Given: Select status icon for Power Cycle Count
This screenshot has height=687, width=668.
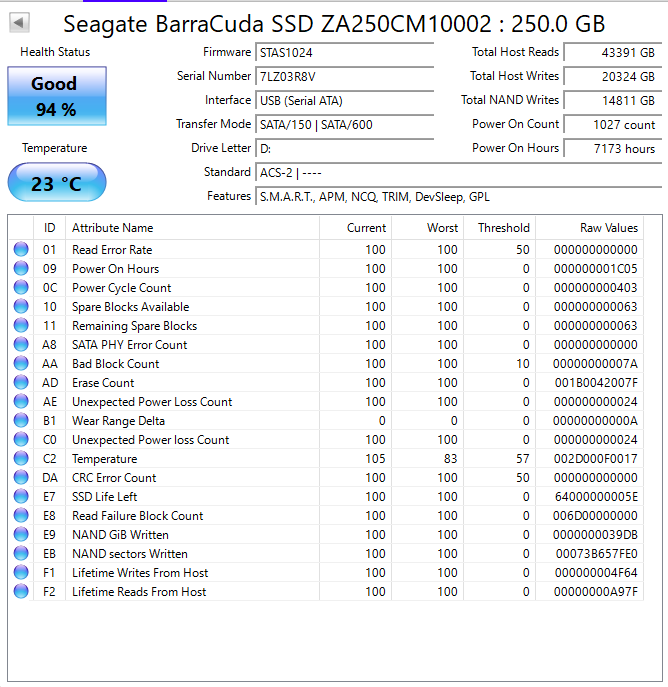Looking at the screenshot, I should [x=21, y=287].
